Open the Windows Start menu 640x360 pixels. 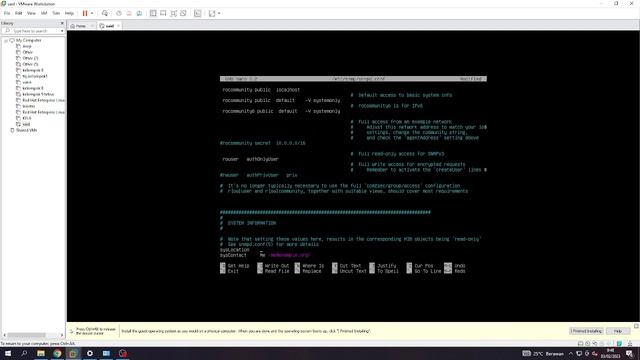click(8, 353)
